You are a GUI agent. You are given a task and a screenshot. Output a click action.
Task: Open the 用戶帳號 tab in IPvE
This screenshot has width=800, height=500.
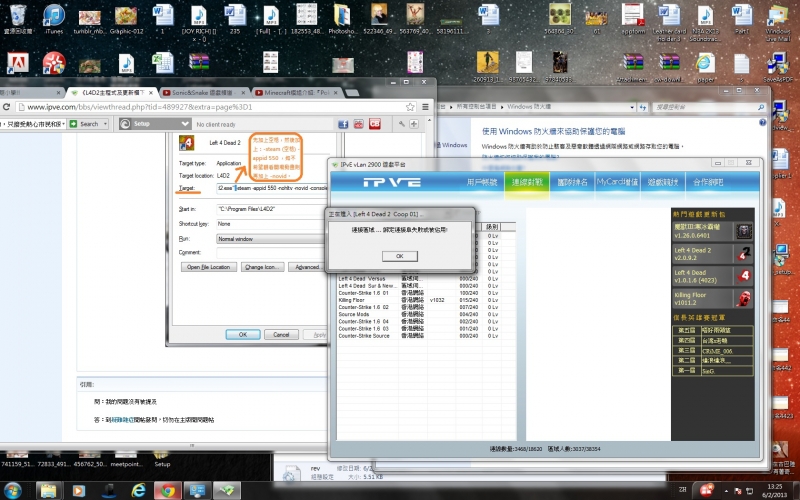[482, 182]
